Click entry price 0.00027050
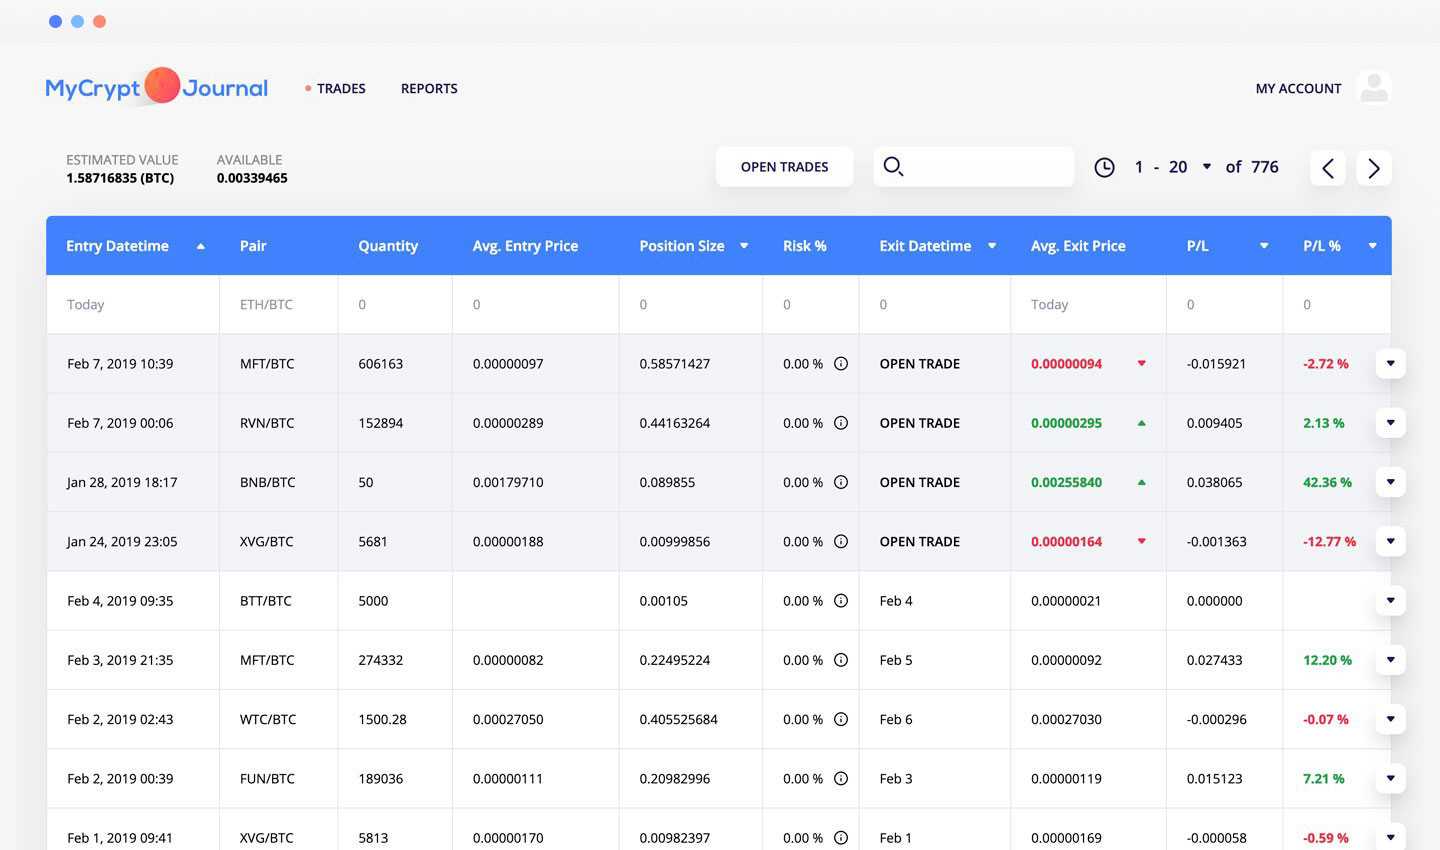Screen dimensions: 1440x850 point(508,719)
